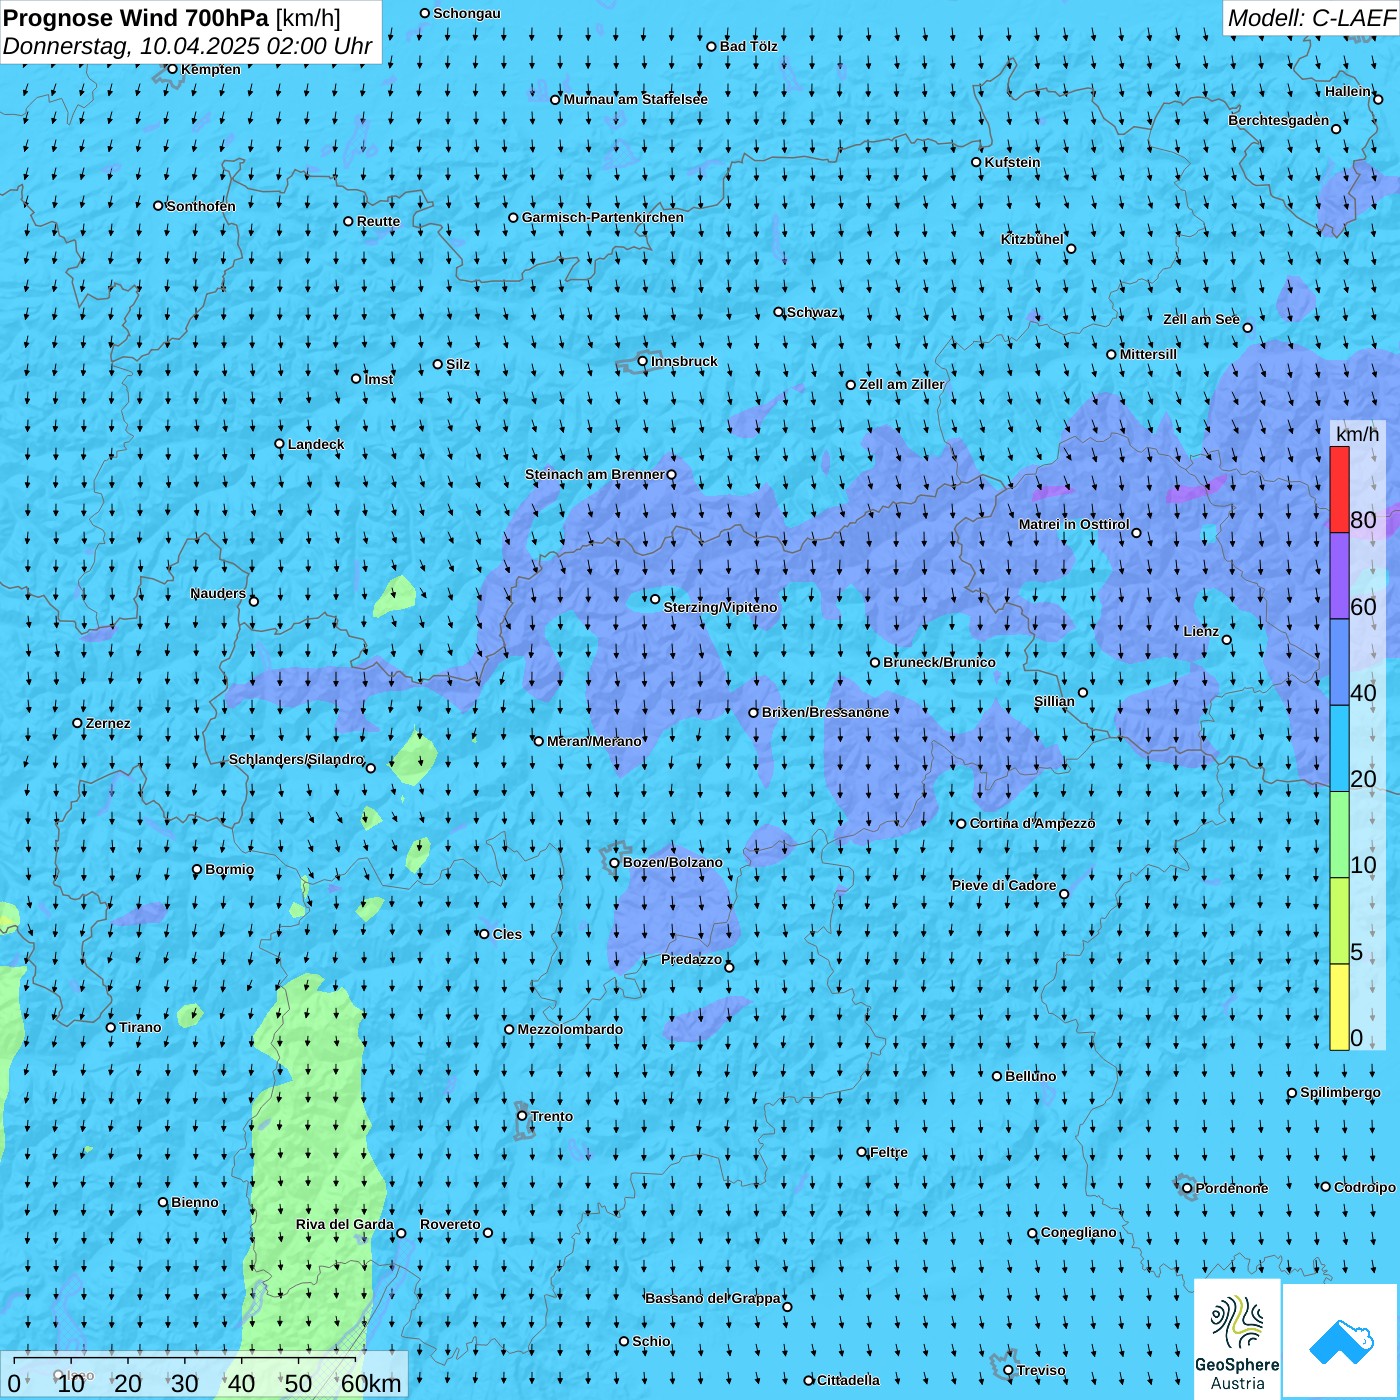
Task: Click the Murnau am Staffelsee label
Action: pyautogui.click(x=635, y=99)
